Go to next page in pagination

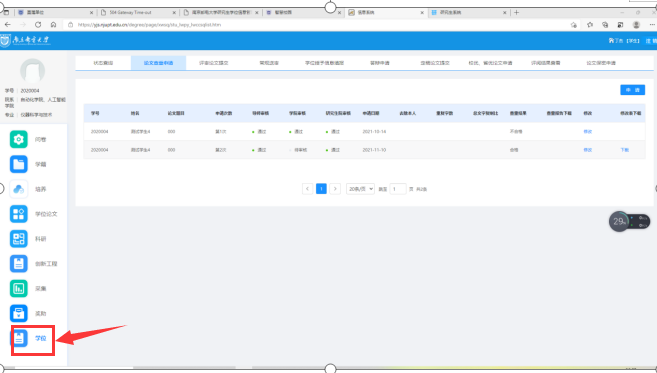335,189
